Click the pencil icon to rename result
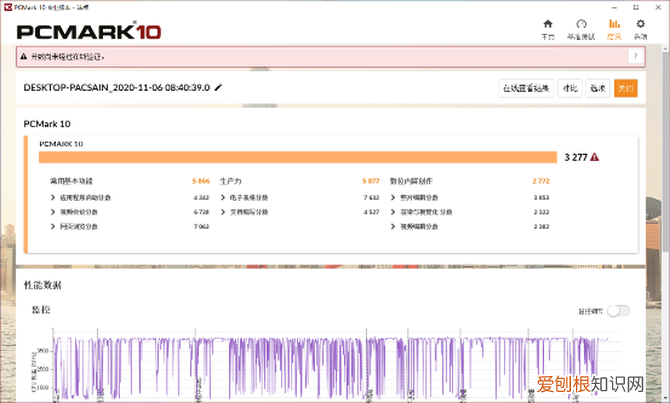The height and width of the screenshot is (403, 670). 219,87
